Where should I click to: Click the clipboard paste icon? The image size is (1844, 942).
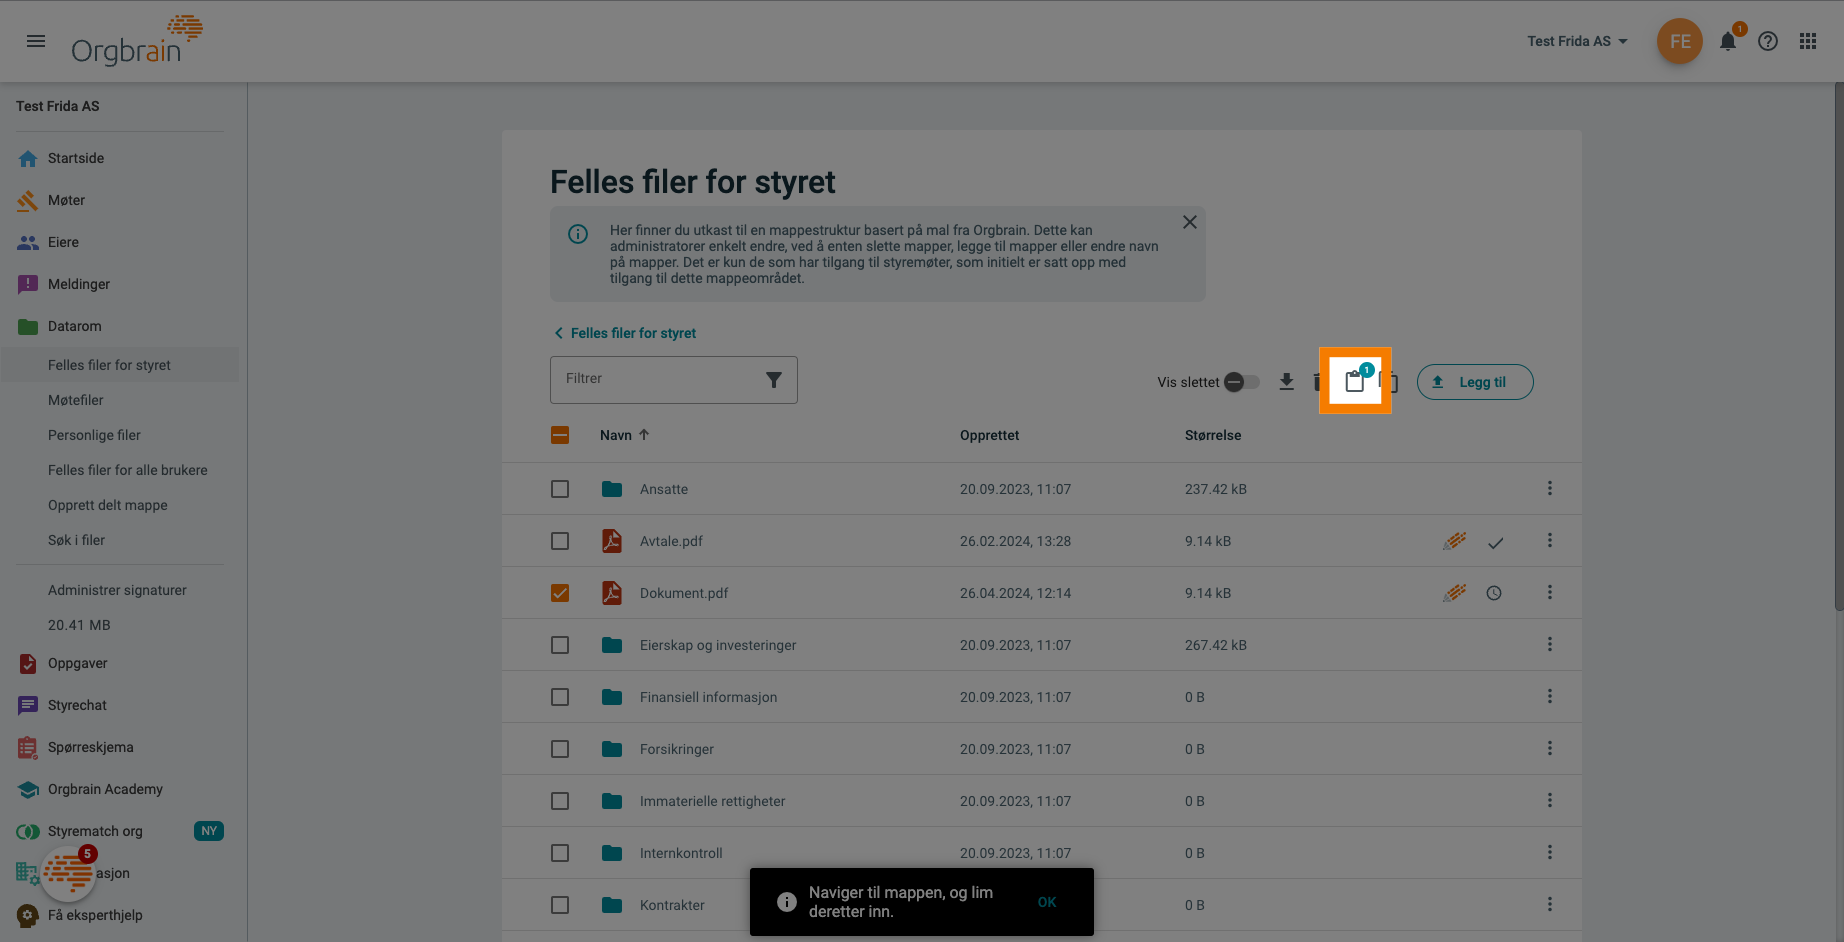1355,381
